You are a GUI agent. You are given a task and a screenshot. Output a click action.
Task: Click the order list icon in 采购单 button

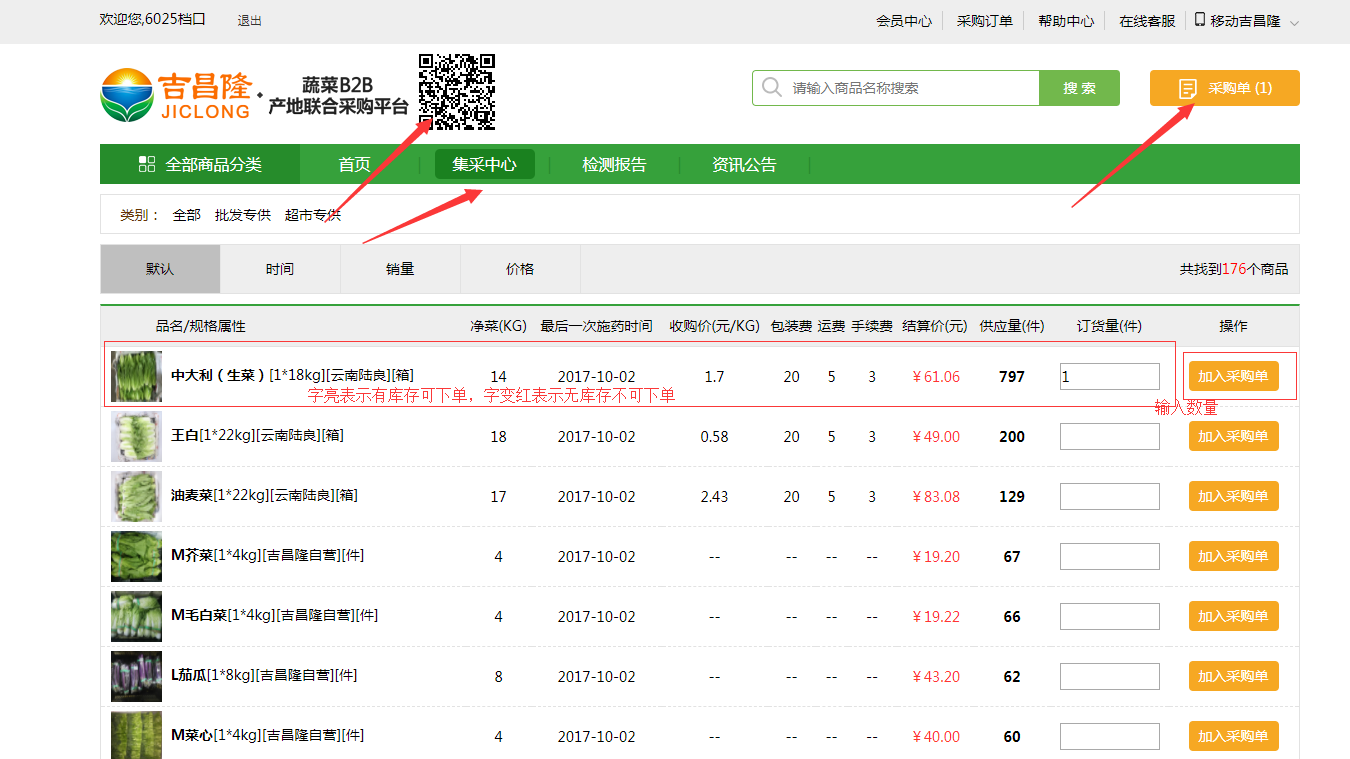[1188, 88]
